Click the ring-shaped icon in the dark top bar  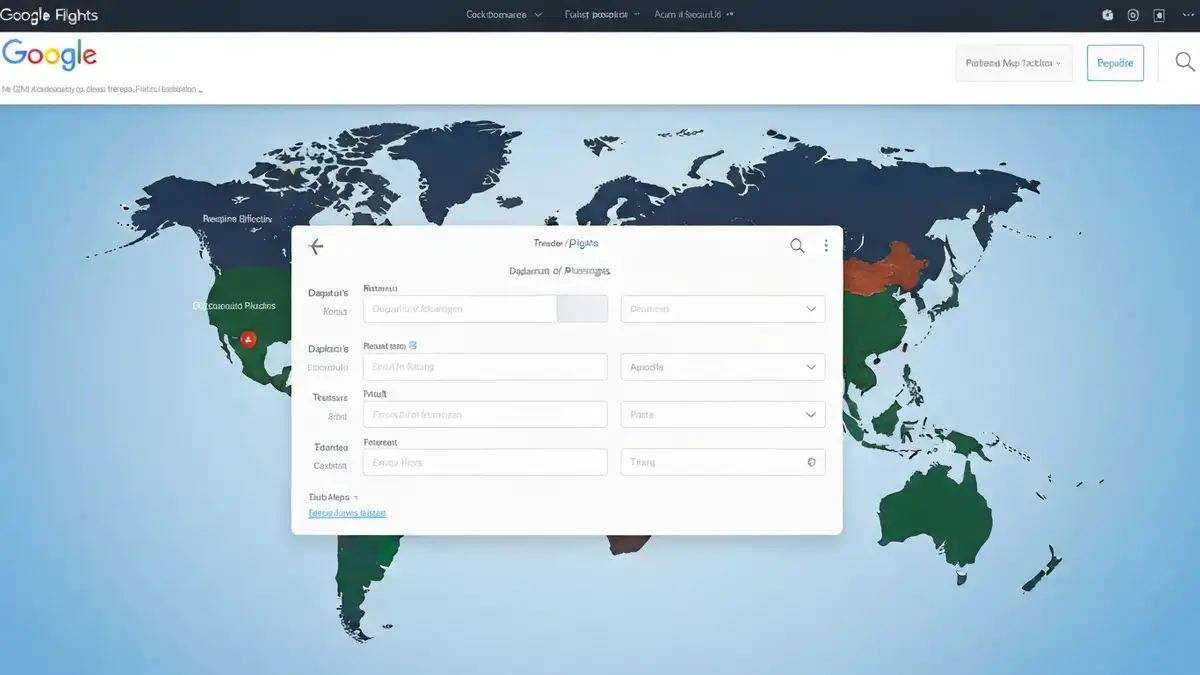coord(1133,15)
